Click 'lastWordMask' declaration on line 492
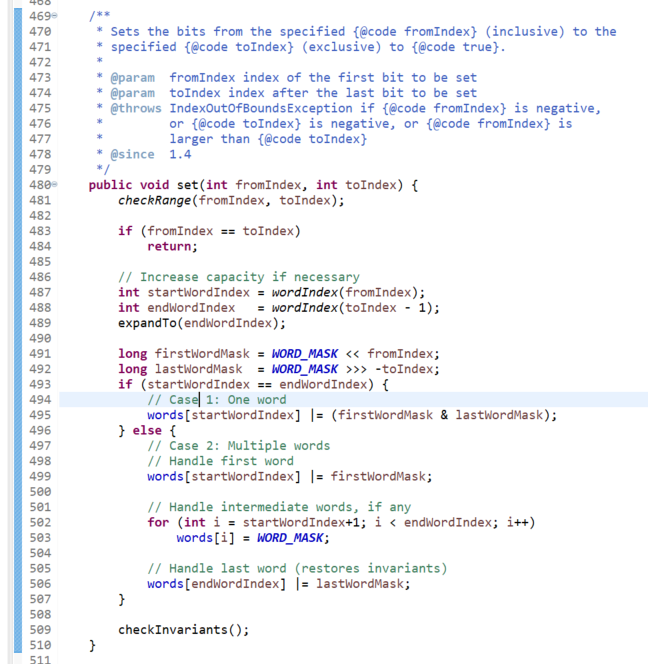 [x=199, y=369]
